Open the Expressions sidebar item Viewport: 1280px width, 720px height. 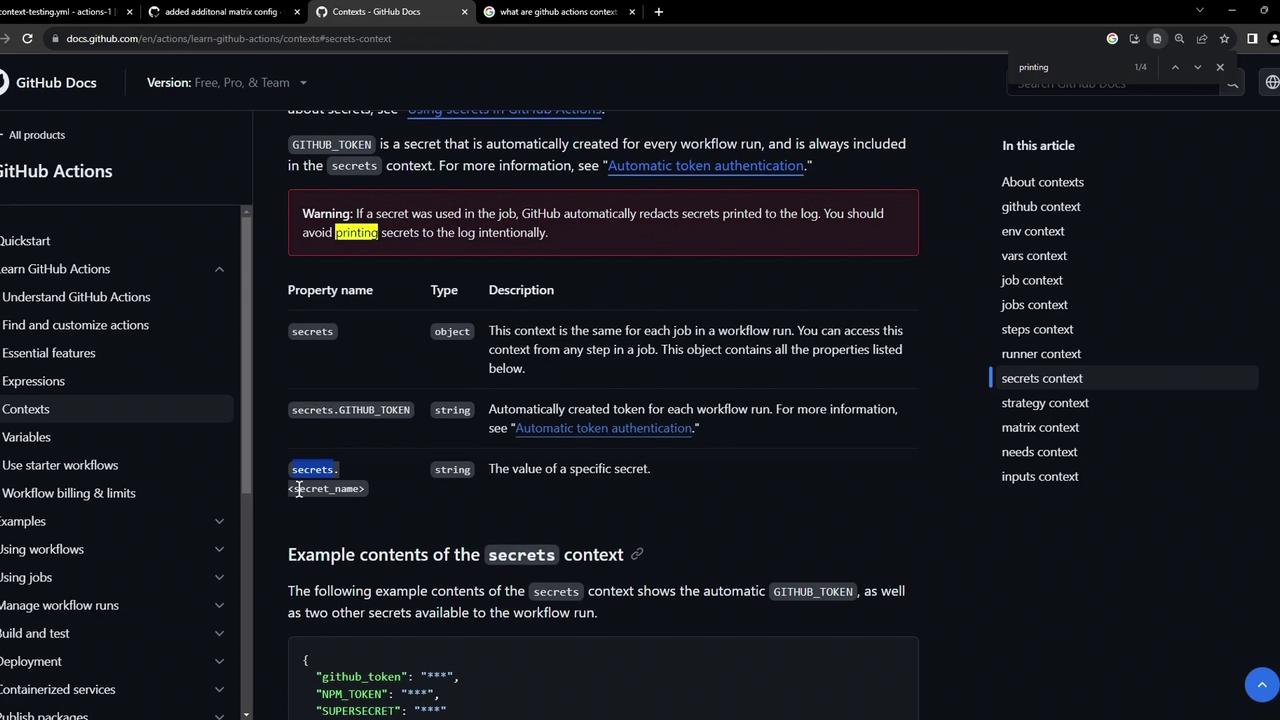pyautogui.click(x=33, y=381)
